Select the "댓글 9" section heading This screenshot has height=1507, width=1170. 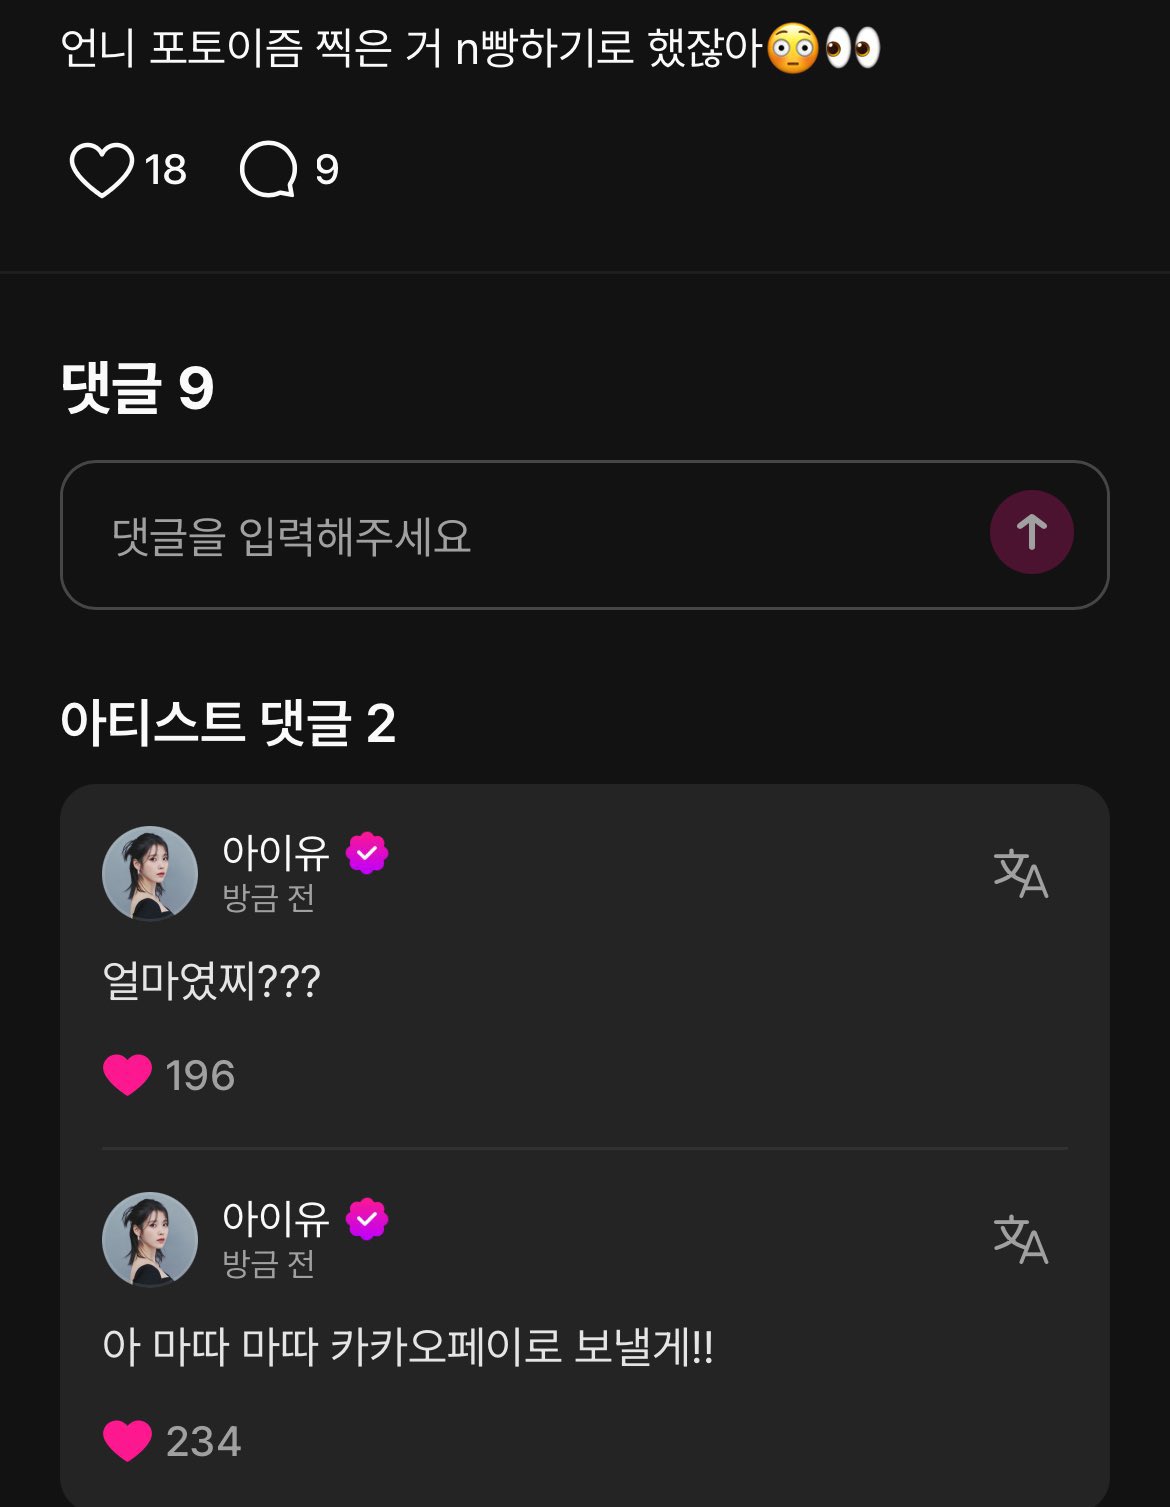click(137, 388)
